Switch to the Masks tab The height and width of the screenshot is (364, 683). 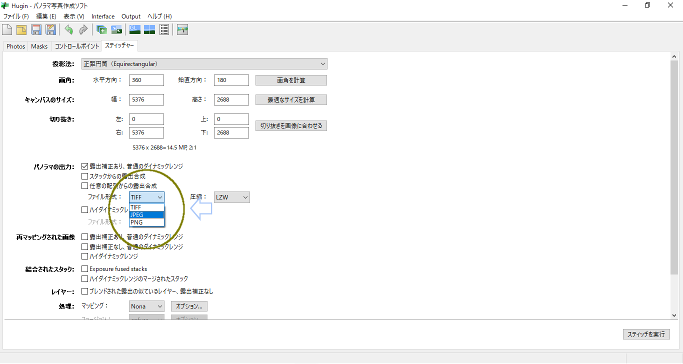pyautogui.click(x=39, y=46)
